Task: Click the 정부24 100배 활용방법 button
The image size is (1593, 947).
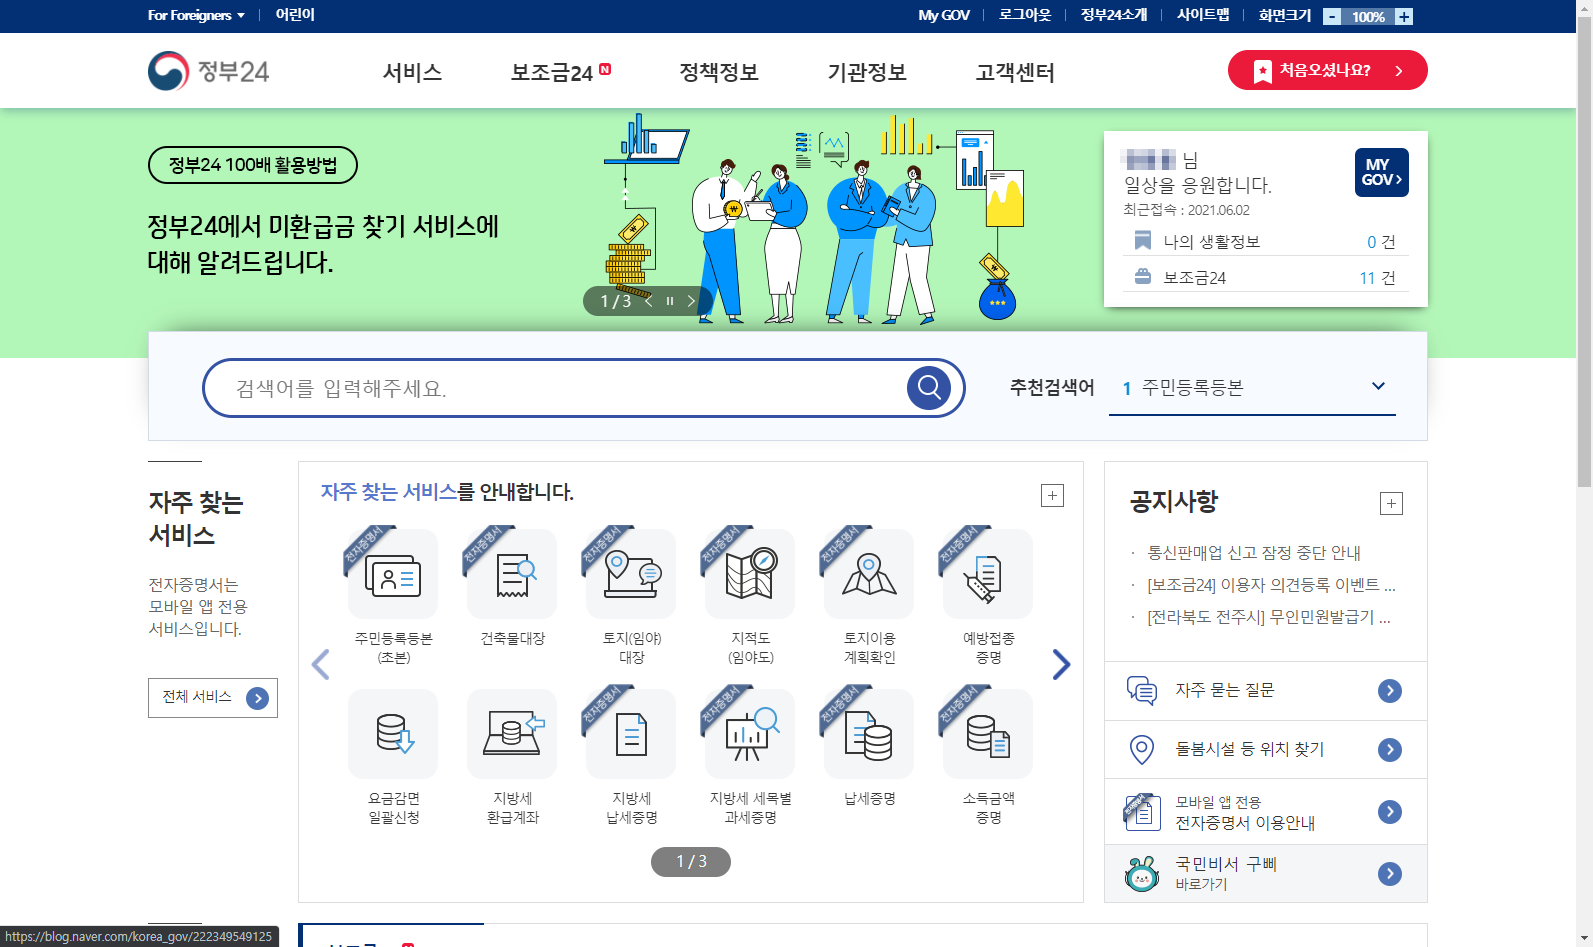Action: pyautogui.click(x=253, y=165)
